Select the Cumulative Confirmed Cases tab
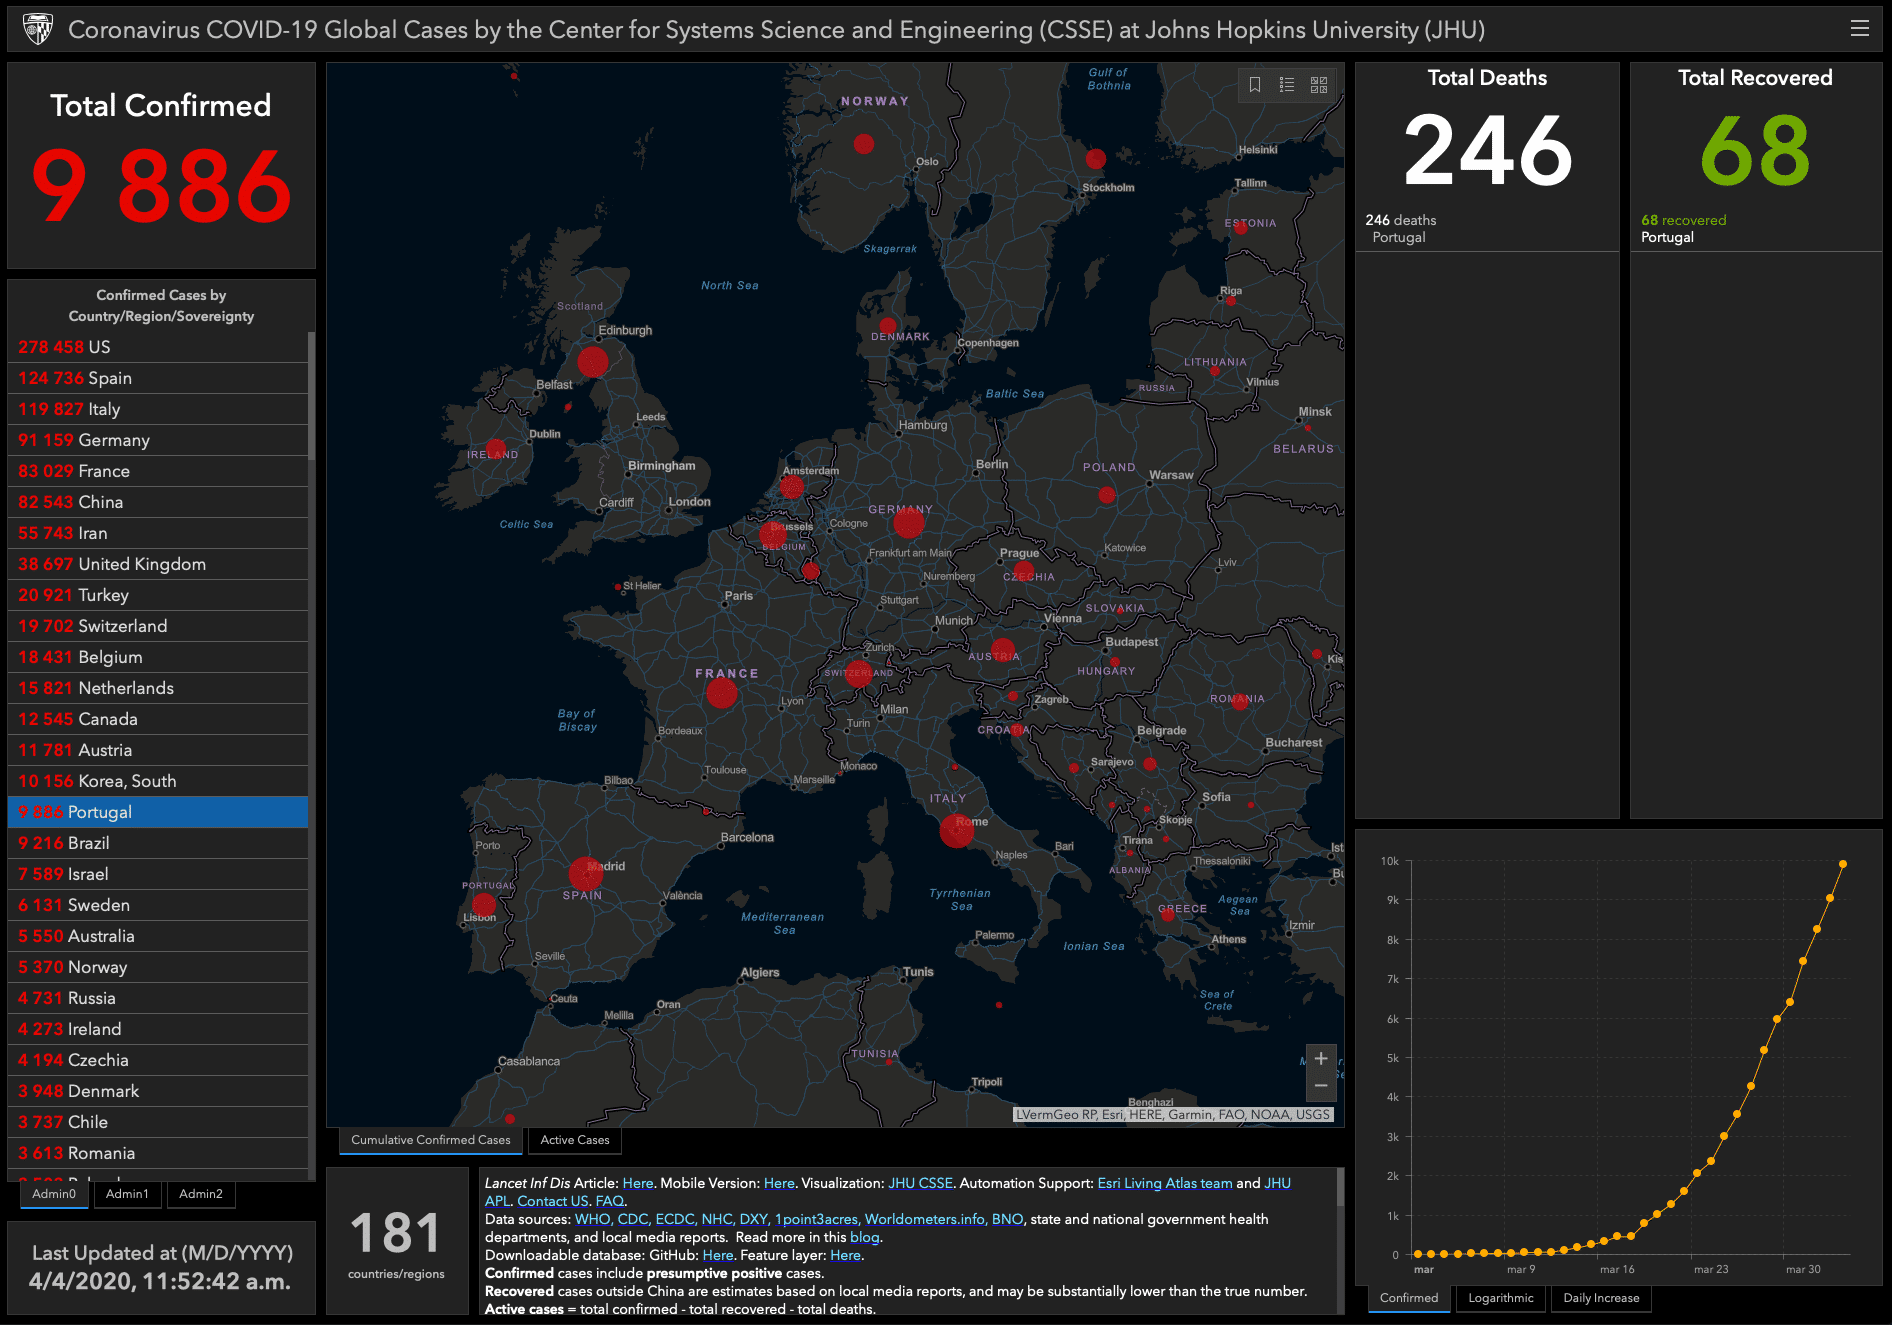Viewport: 1892px width, 1325px height. [x=430, y=1140]
